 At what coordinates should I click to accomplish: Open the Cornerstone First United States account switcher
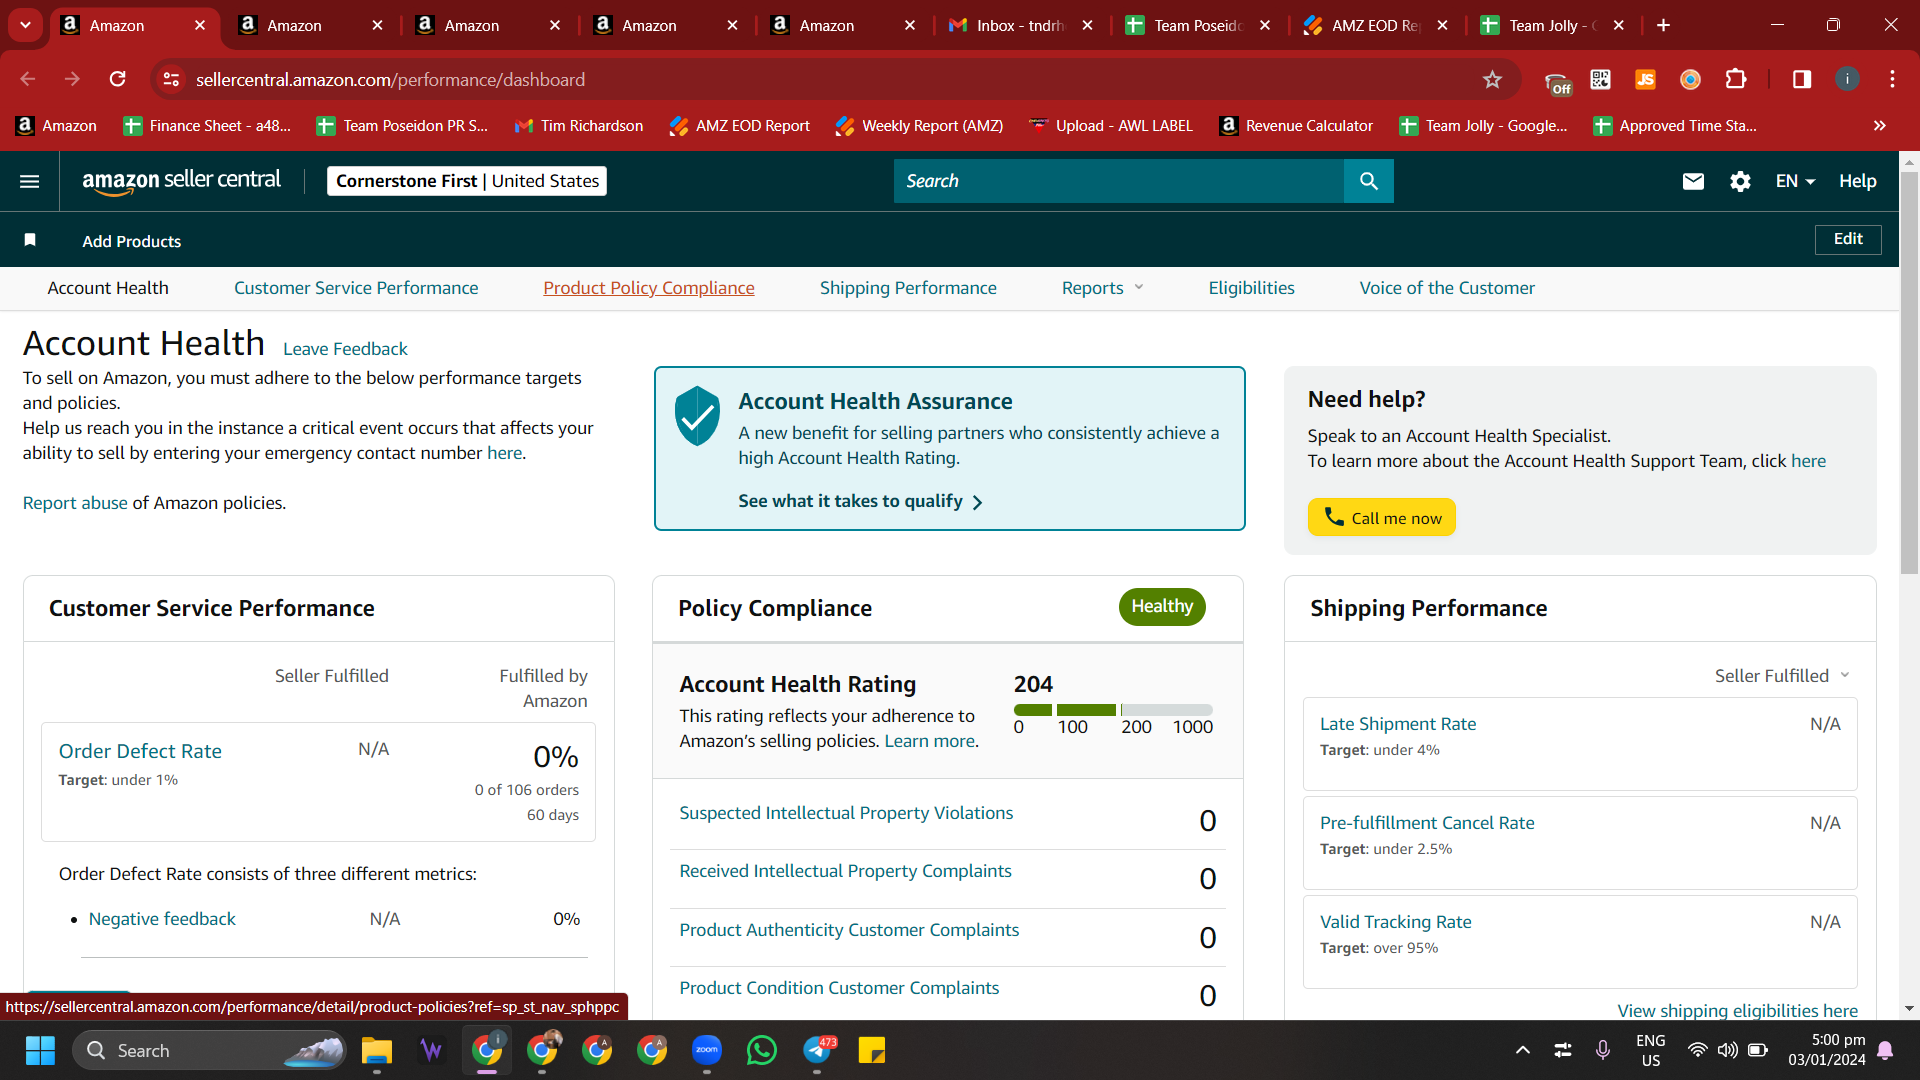coord(467,181)
